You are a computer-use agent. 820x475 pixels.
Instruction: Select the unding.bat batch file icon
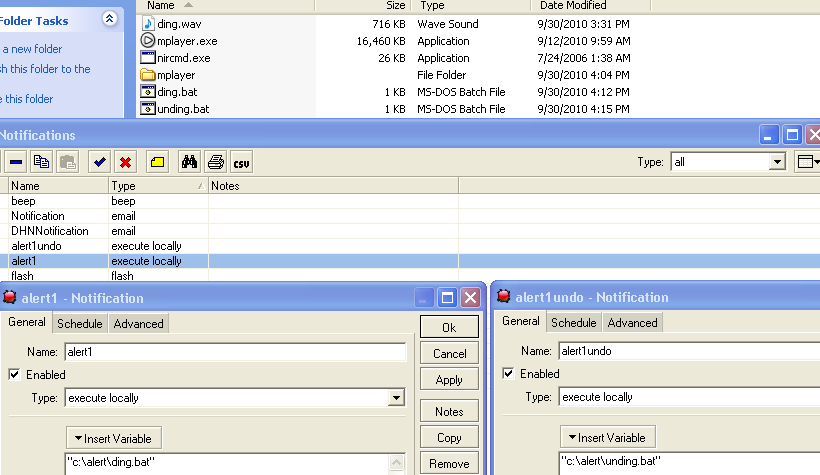click(148, 108)
